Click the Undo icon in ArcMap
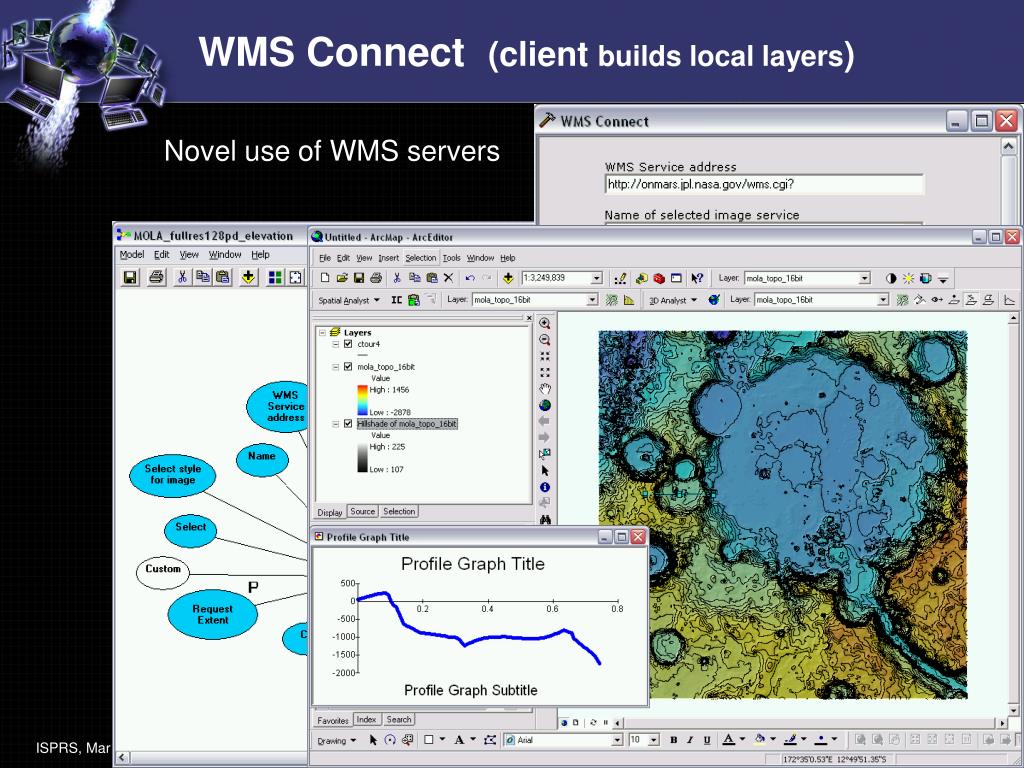1024x768 pixels. coord(470,278)
